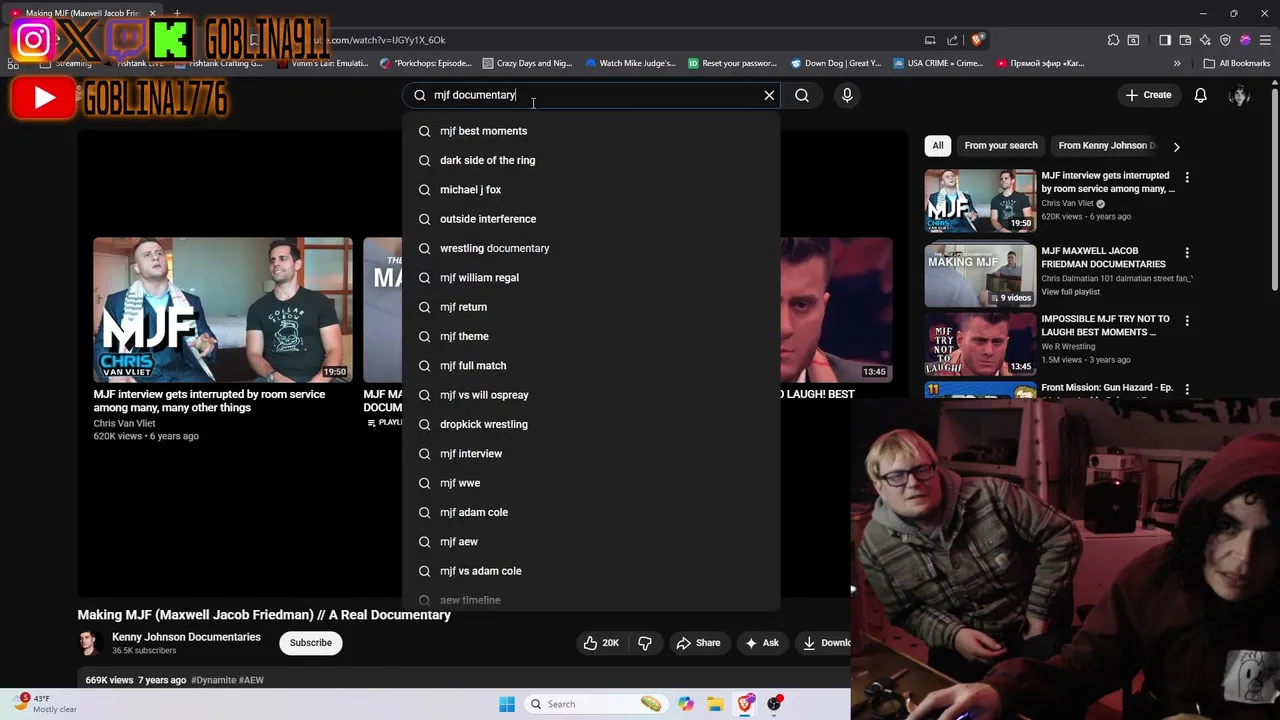Viewport: 1280px width, 720px height.
Task: Open 'USA CRIME' bookmark
Action: point(938,63)
